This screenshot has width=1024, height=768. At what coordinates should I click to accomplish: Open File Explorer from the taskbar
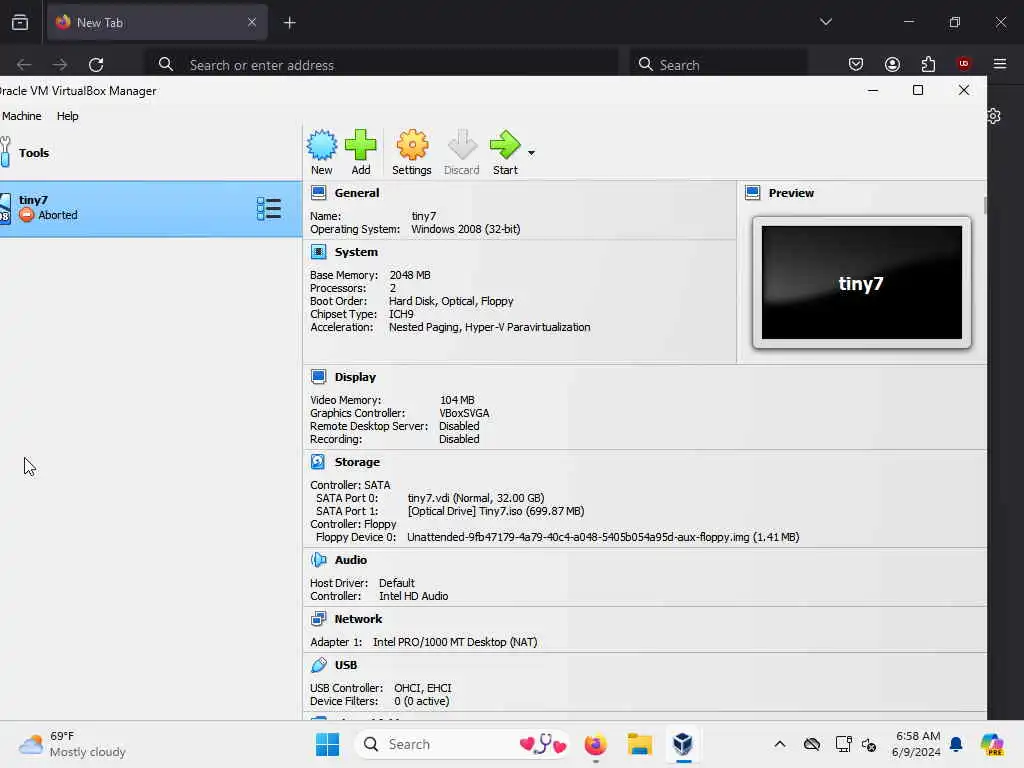(639, 744)
